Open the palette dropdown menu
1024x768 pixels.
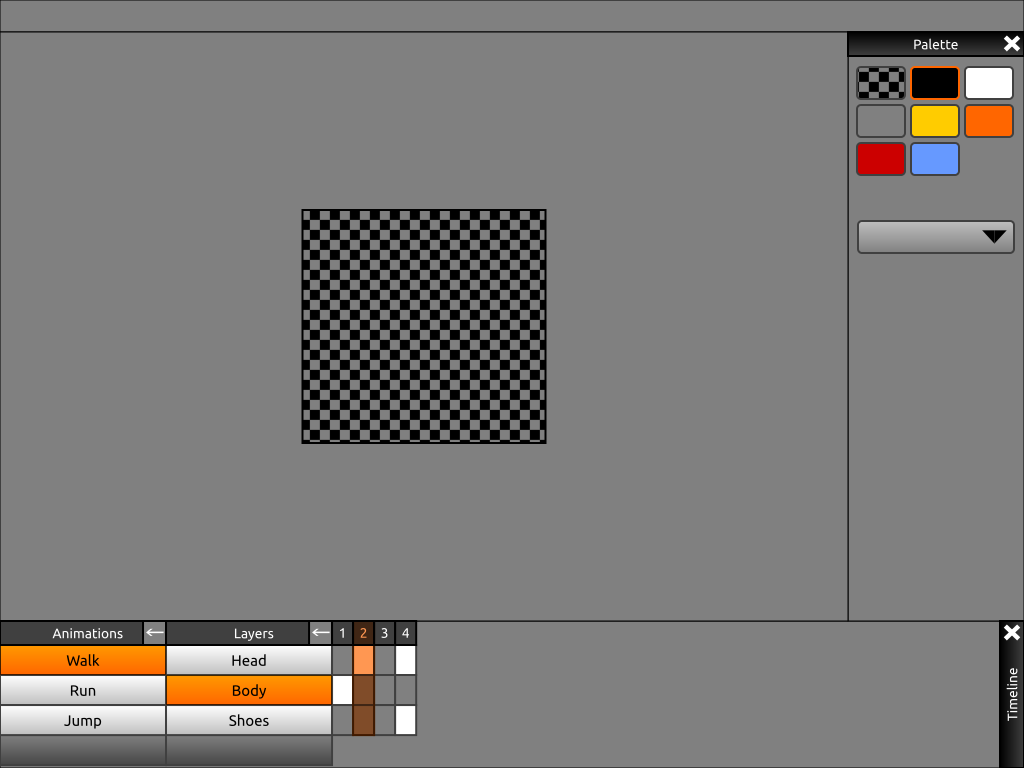[935, 236]
